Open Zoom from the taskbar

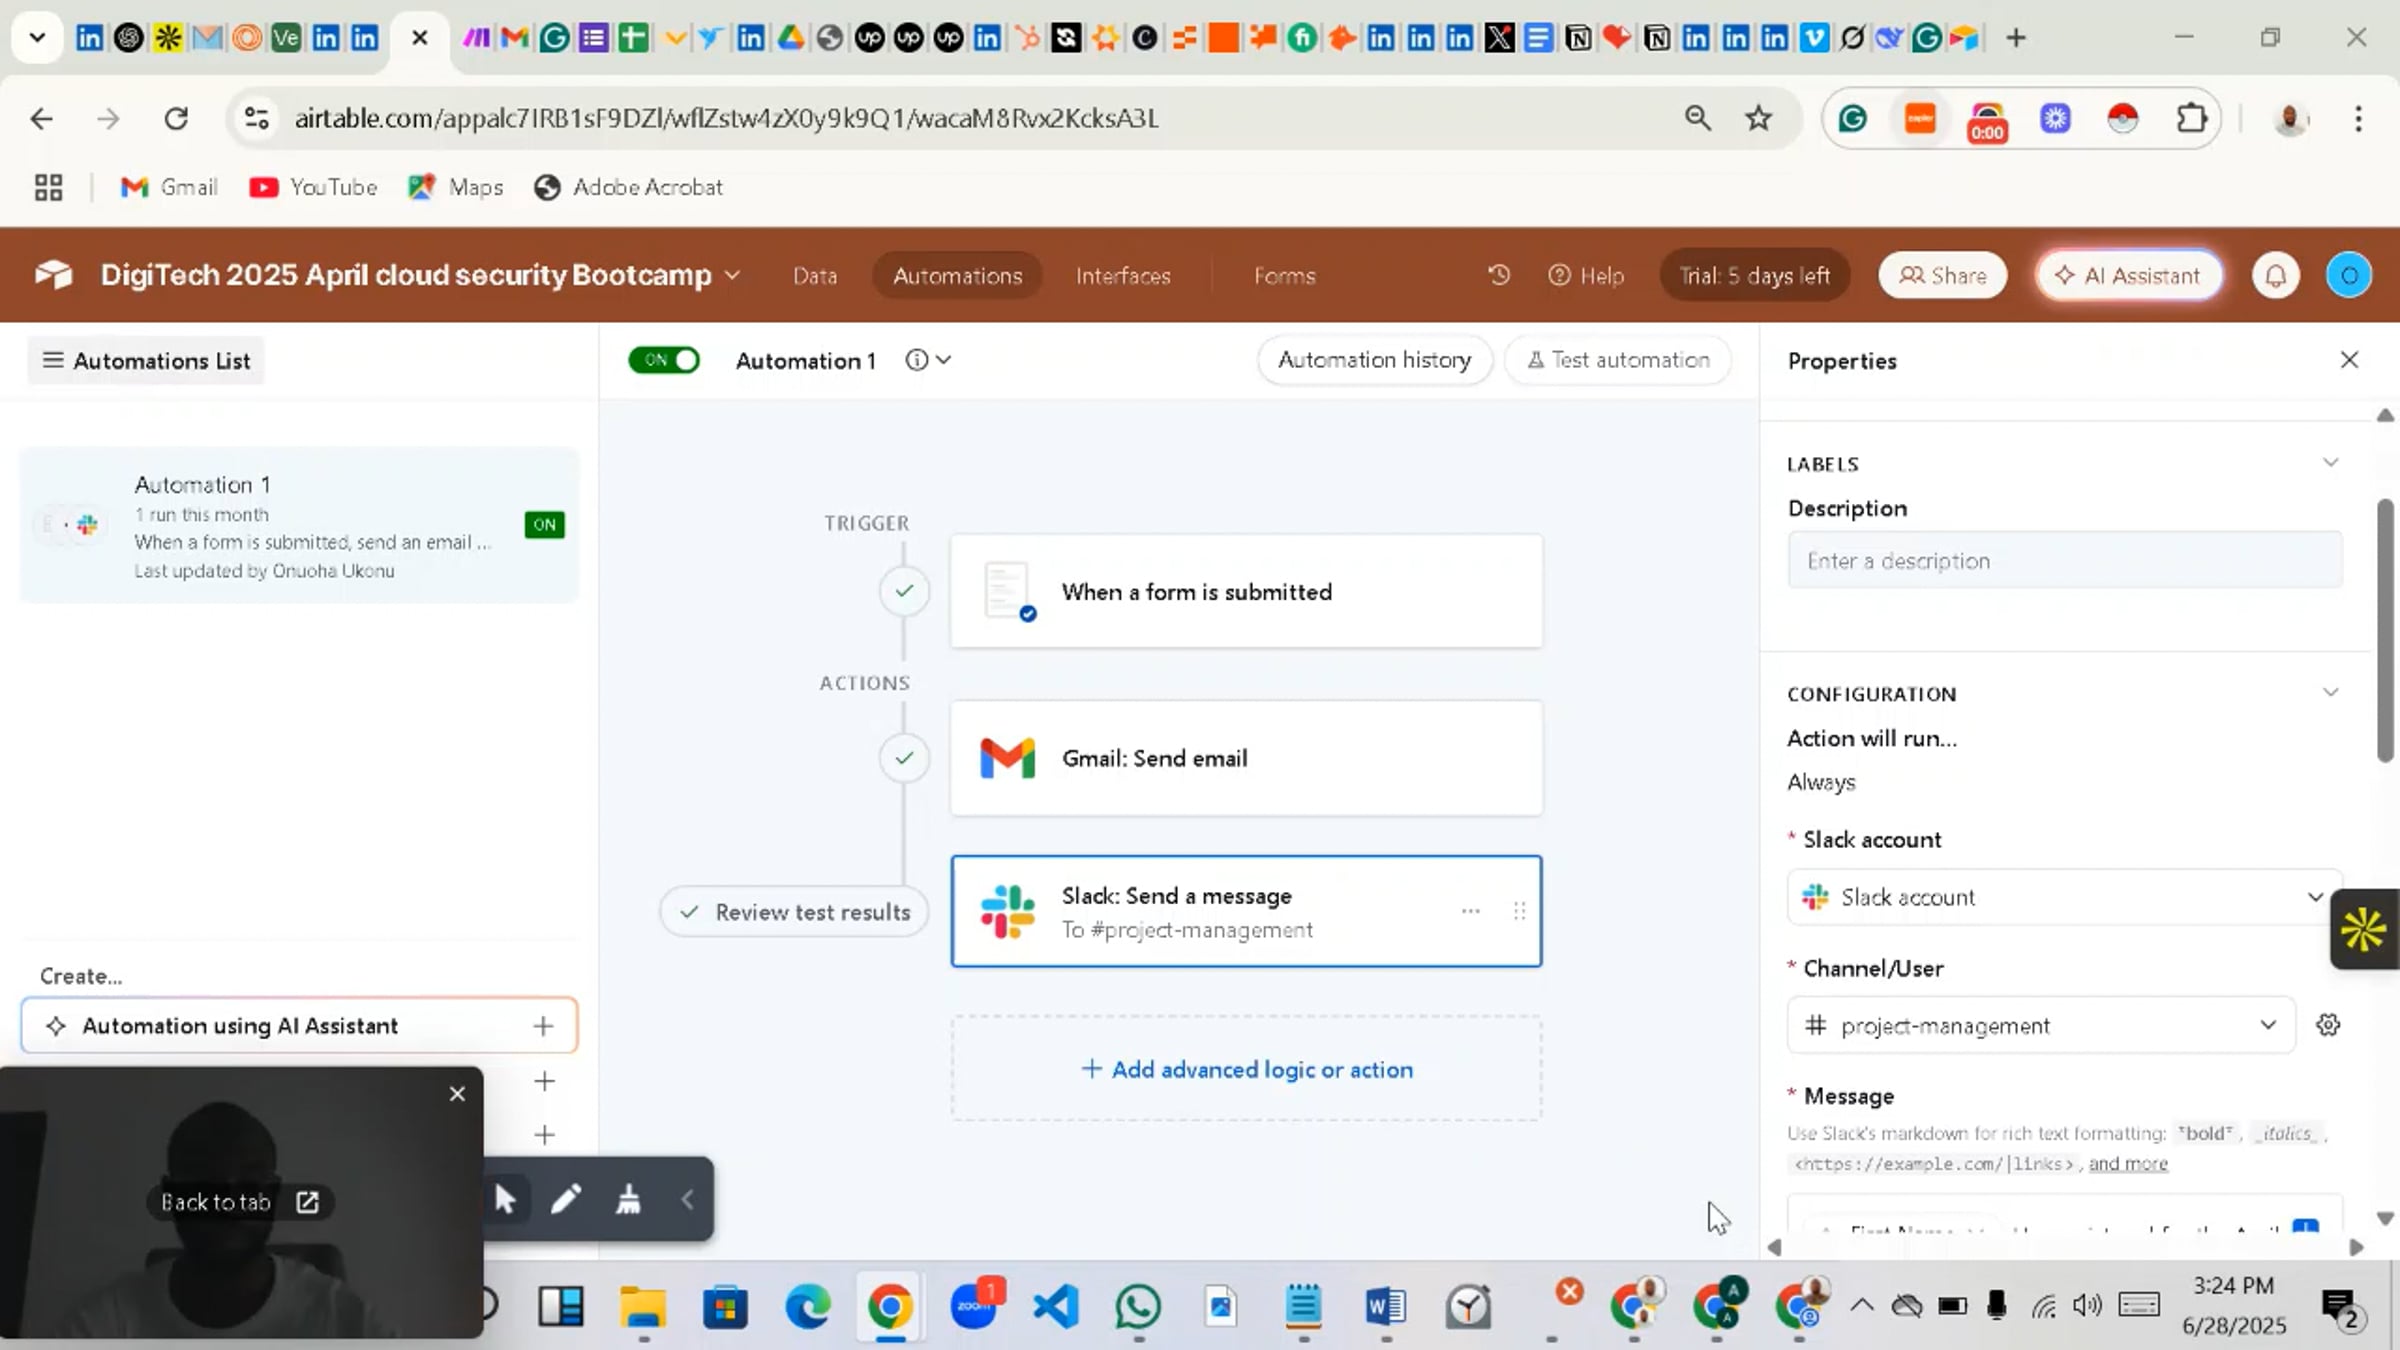click(x=974, y=1306)
